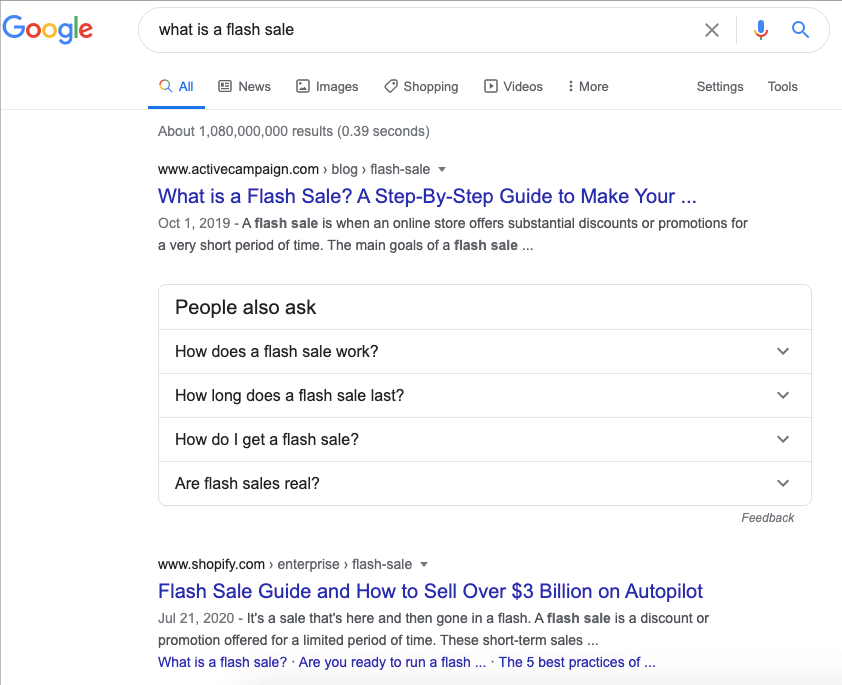Go to the Videos tab
842x685 pixels.
coord(513,87)
